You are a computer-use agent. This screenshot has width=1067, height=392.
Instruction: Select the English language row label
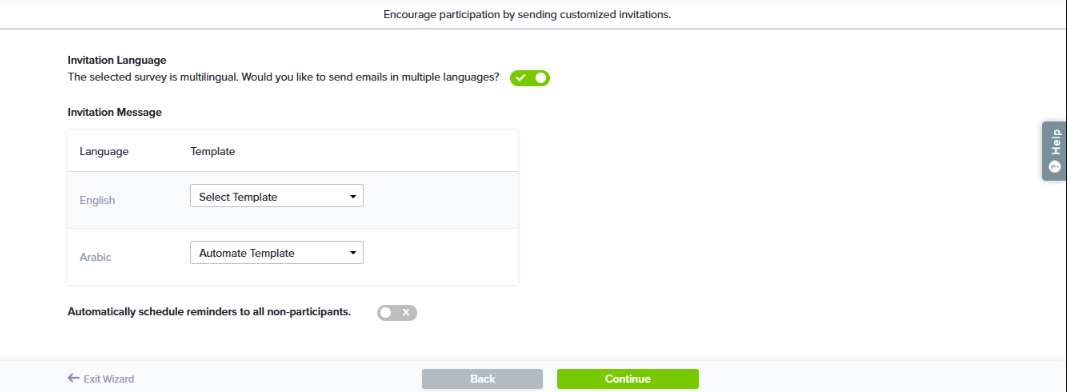click(97, 201)
